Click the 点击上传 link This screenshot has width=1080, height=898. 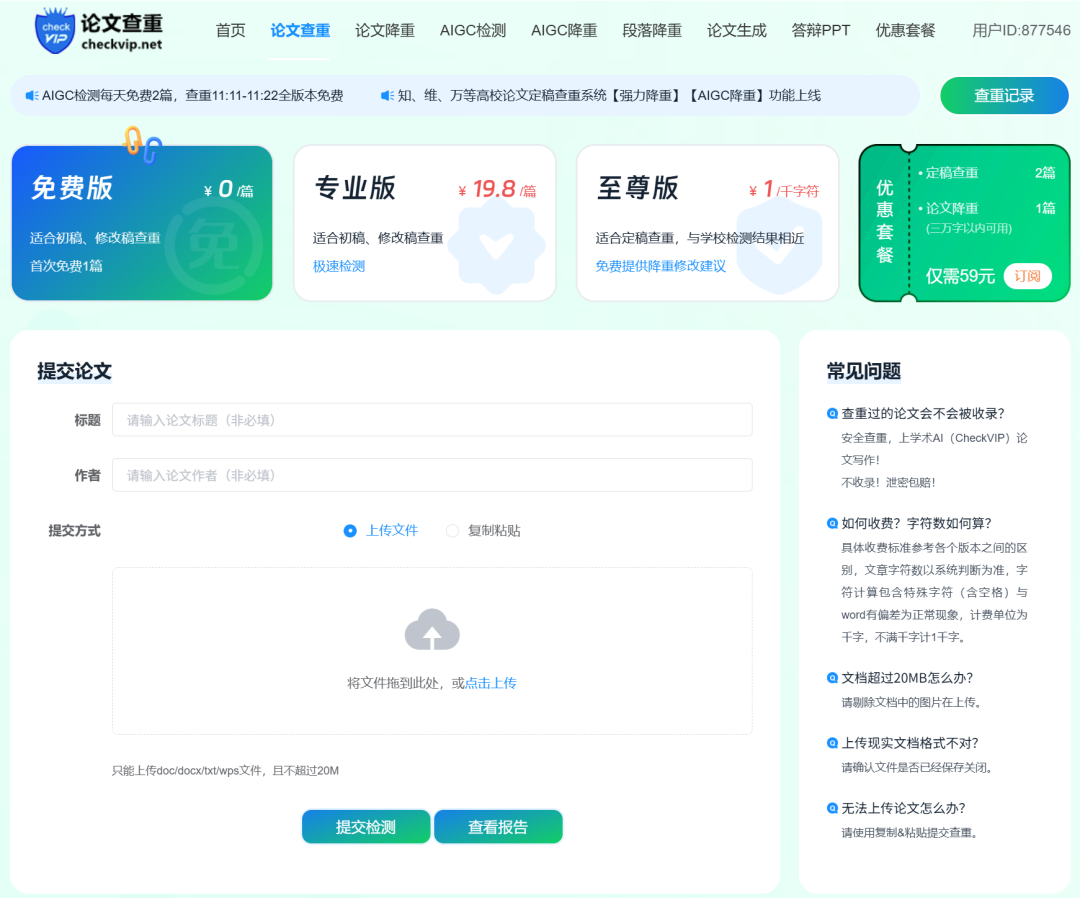(490, 683)
